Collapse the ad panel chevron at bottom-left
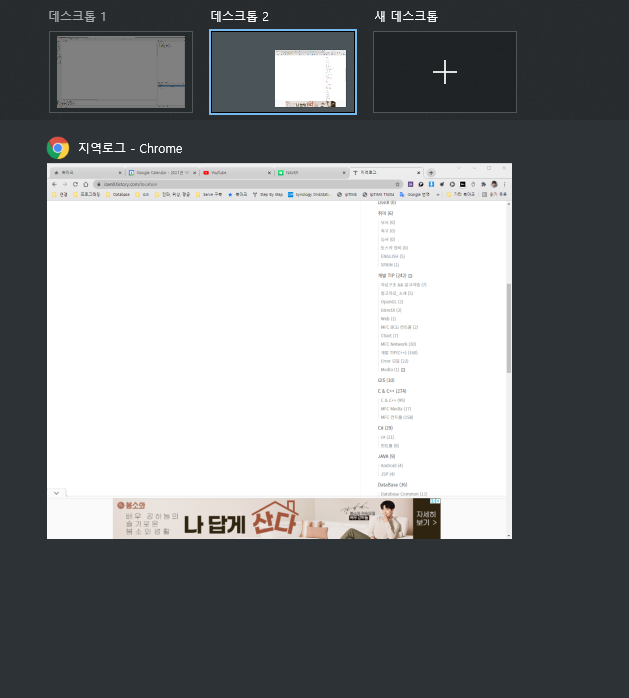629x698 pixels. [x=57, y=493]
